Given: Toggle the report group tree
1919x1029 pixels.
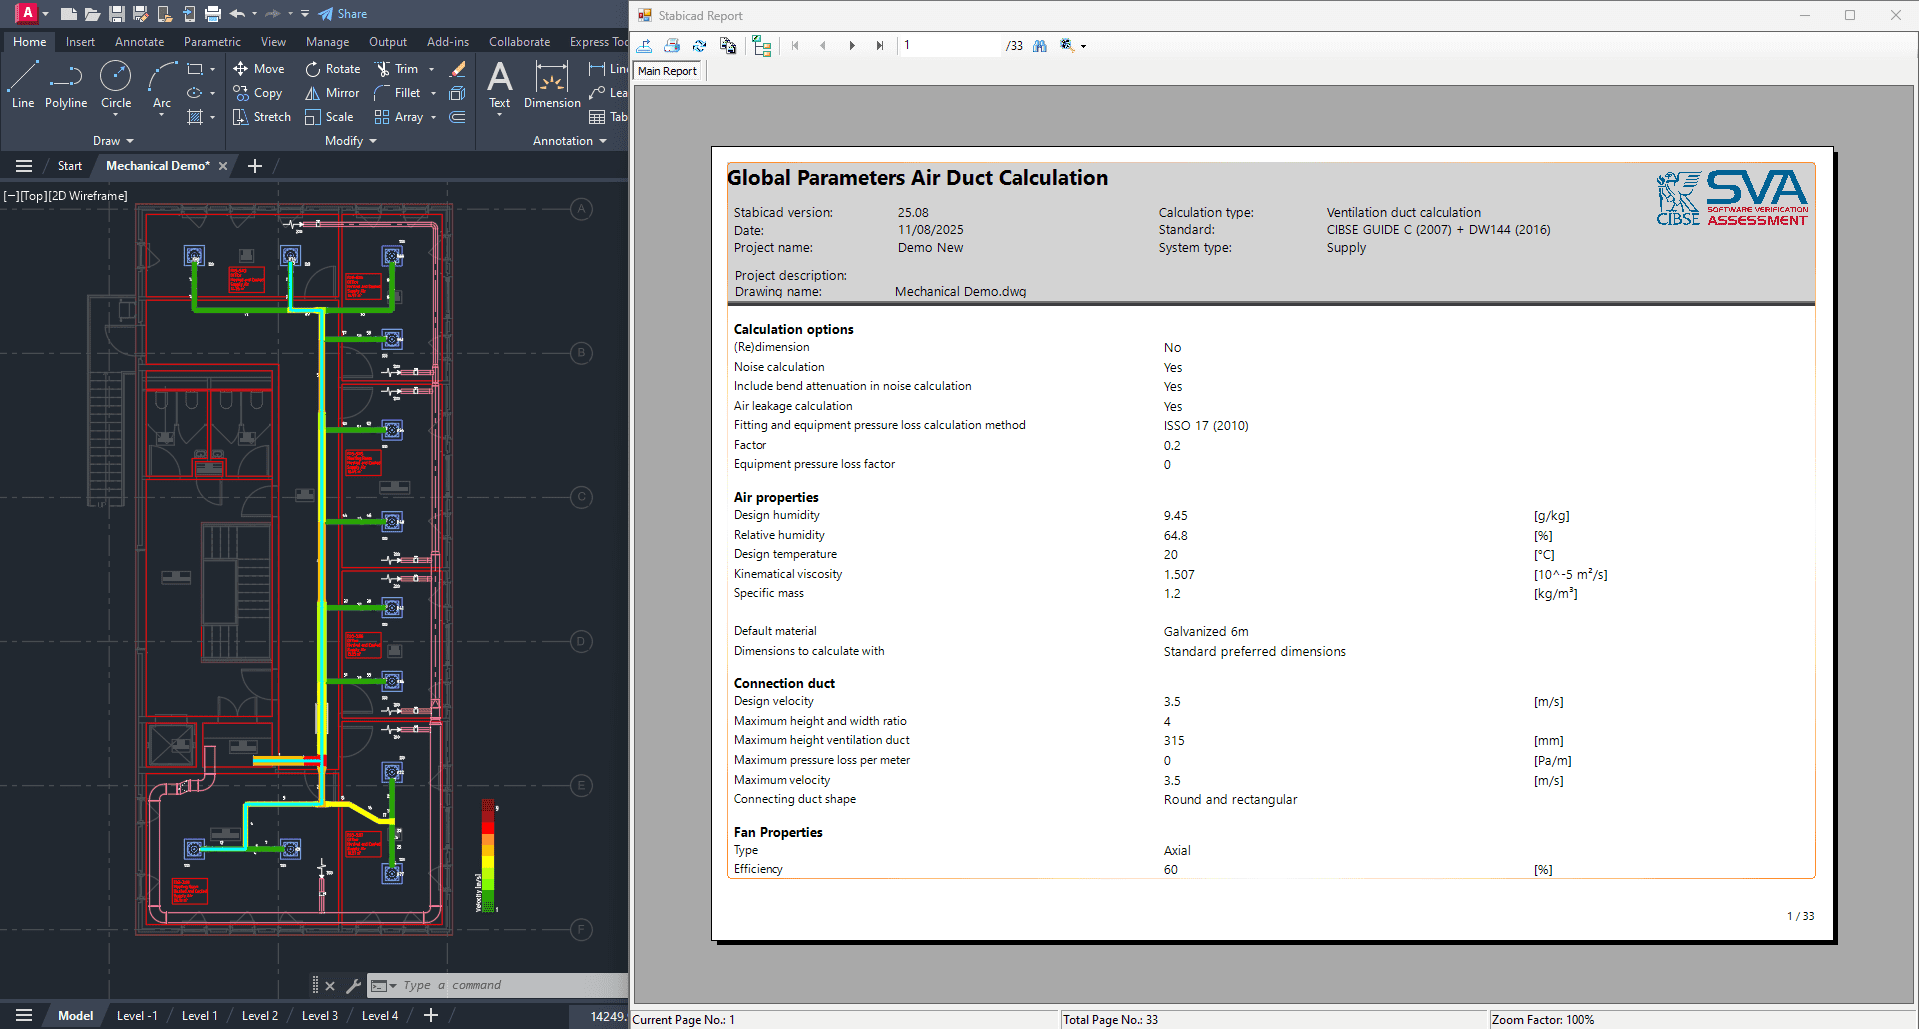Looking at the screenshot, I should point(762,45).
